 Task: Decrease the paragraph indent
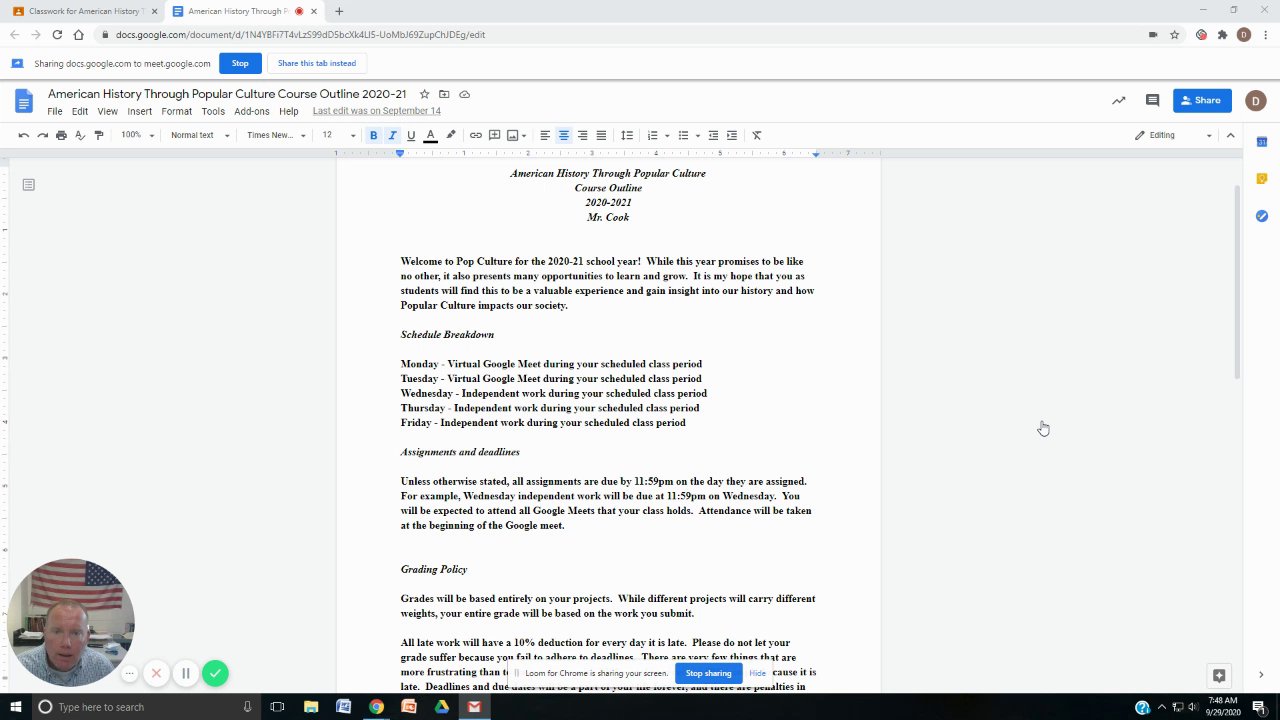click(713, 135)
